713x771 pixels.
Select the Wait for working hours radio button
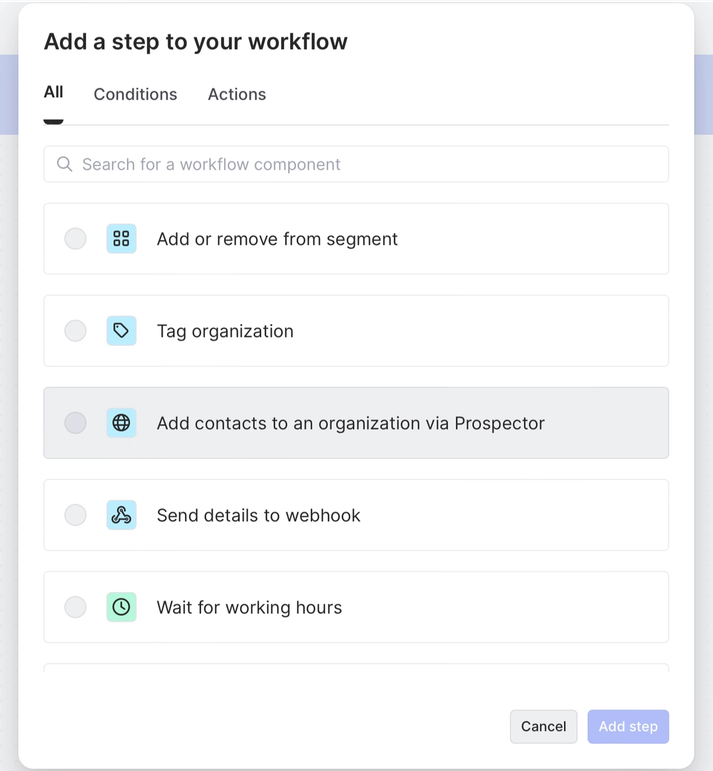75,607
